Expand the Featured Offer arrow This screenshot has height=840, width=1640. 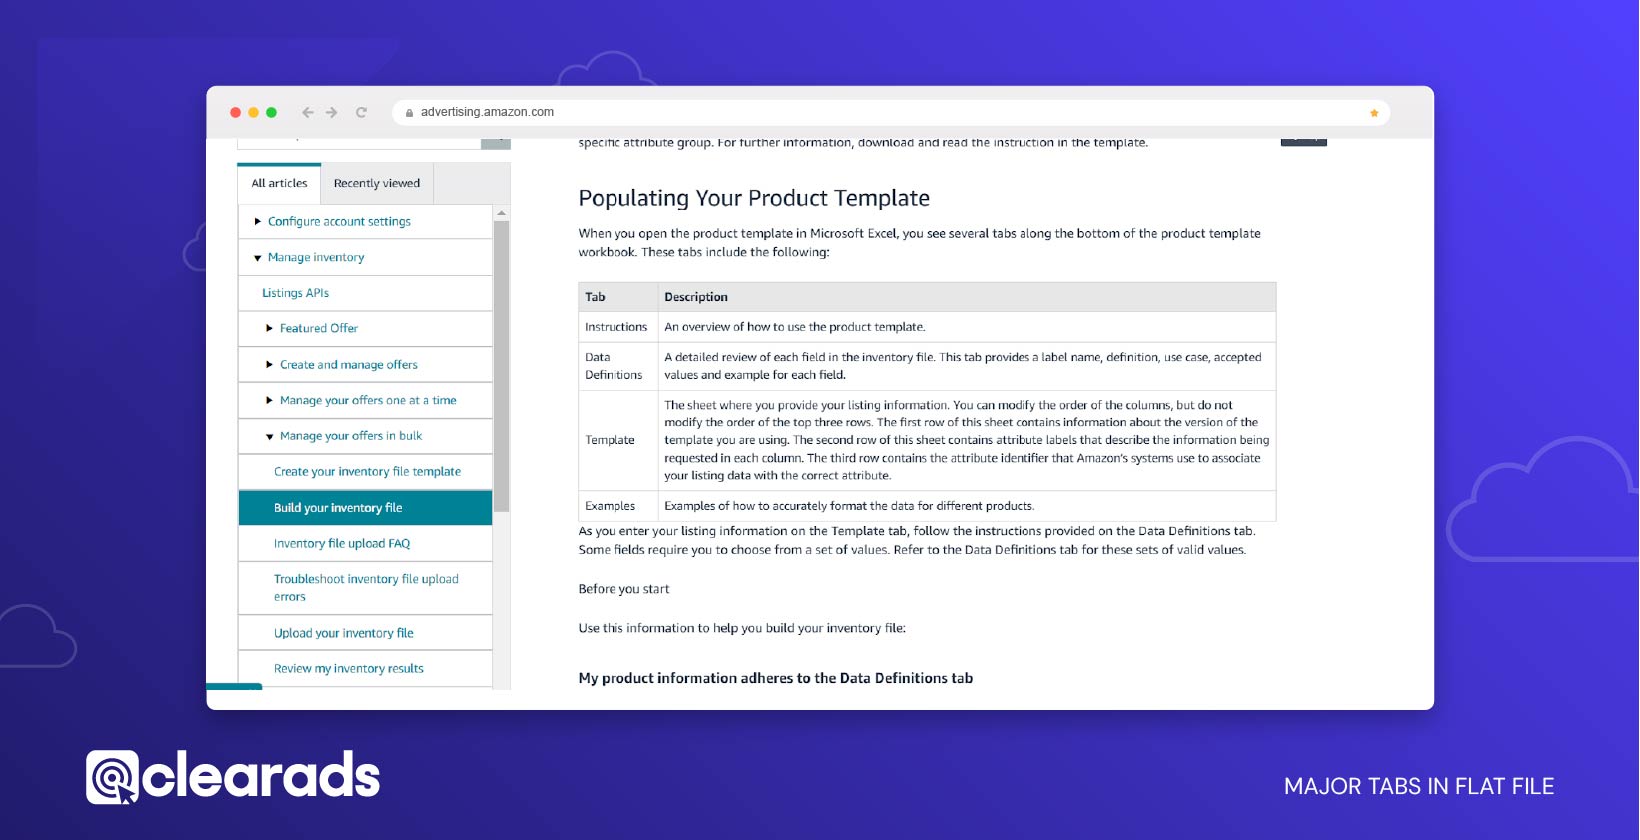[269, 328]
